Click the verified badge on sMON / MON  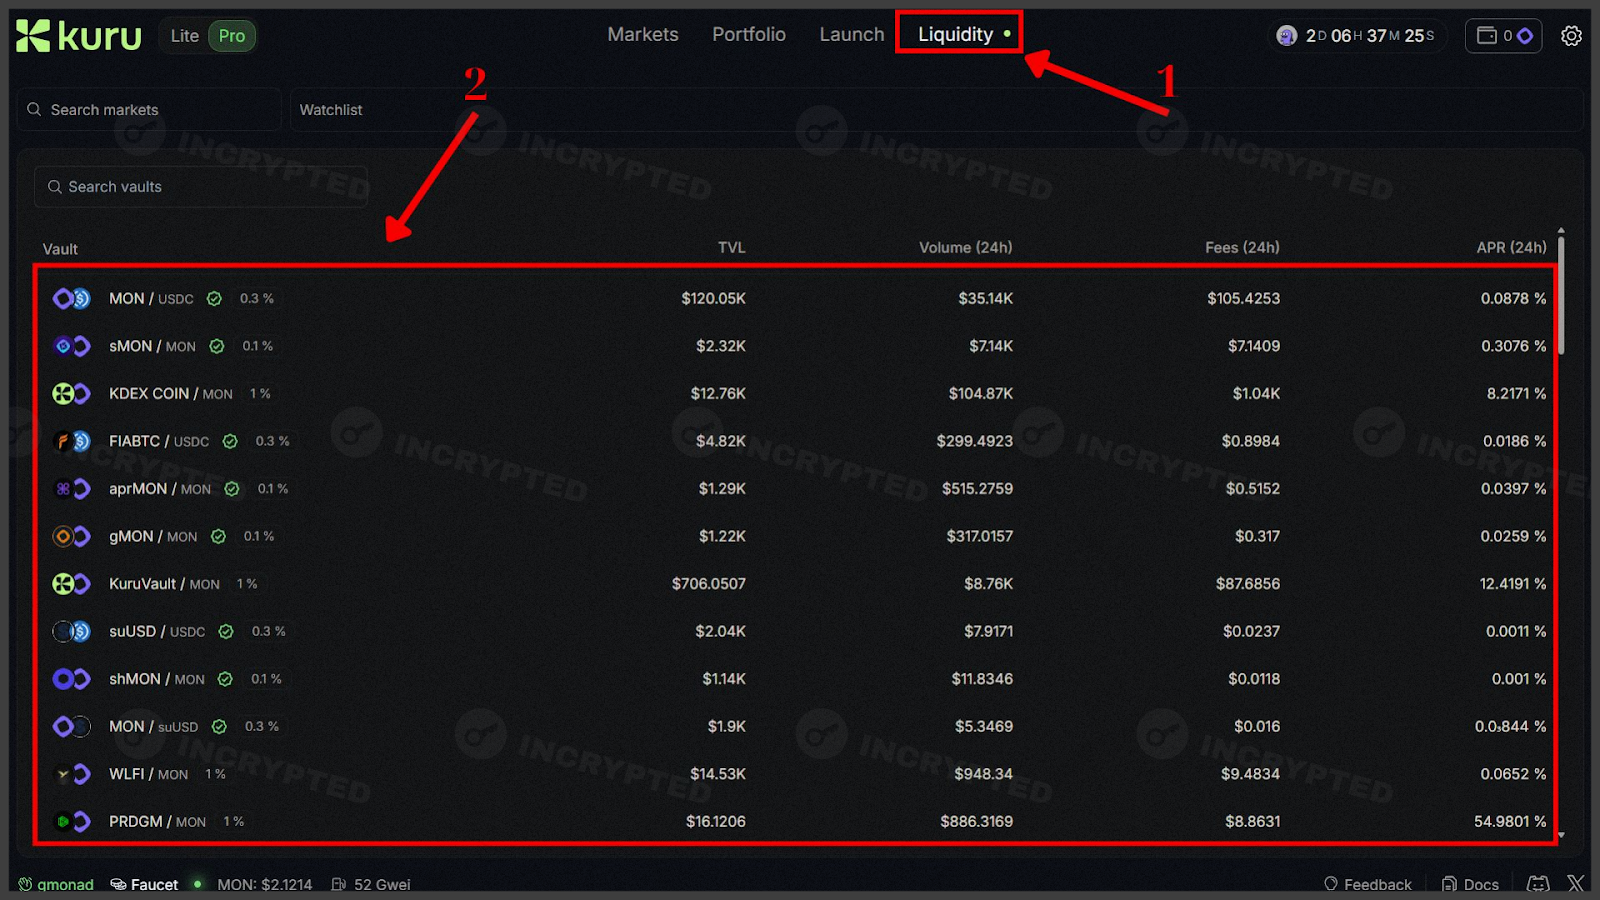click(217, 346)
